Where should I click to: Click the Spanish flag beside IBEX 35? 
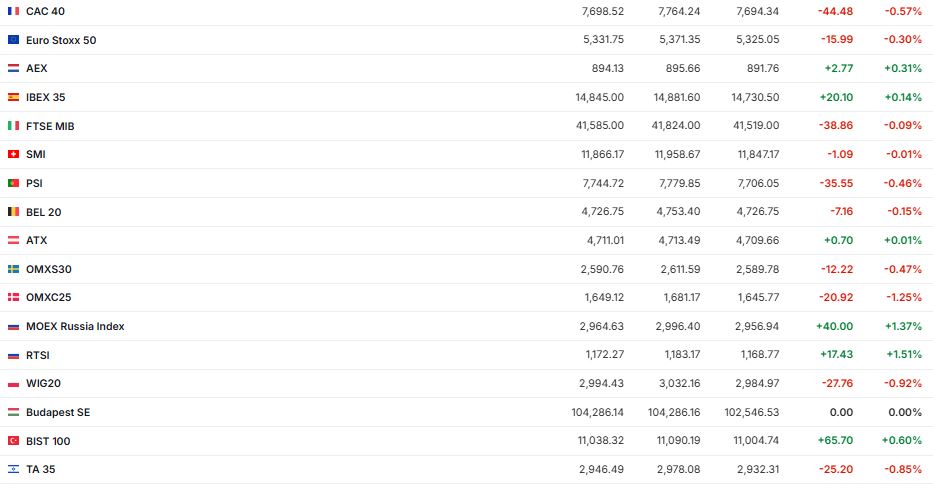13,97
